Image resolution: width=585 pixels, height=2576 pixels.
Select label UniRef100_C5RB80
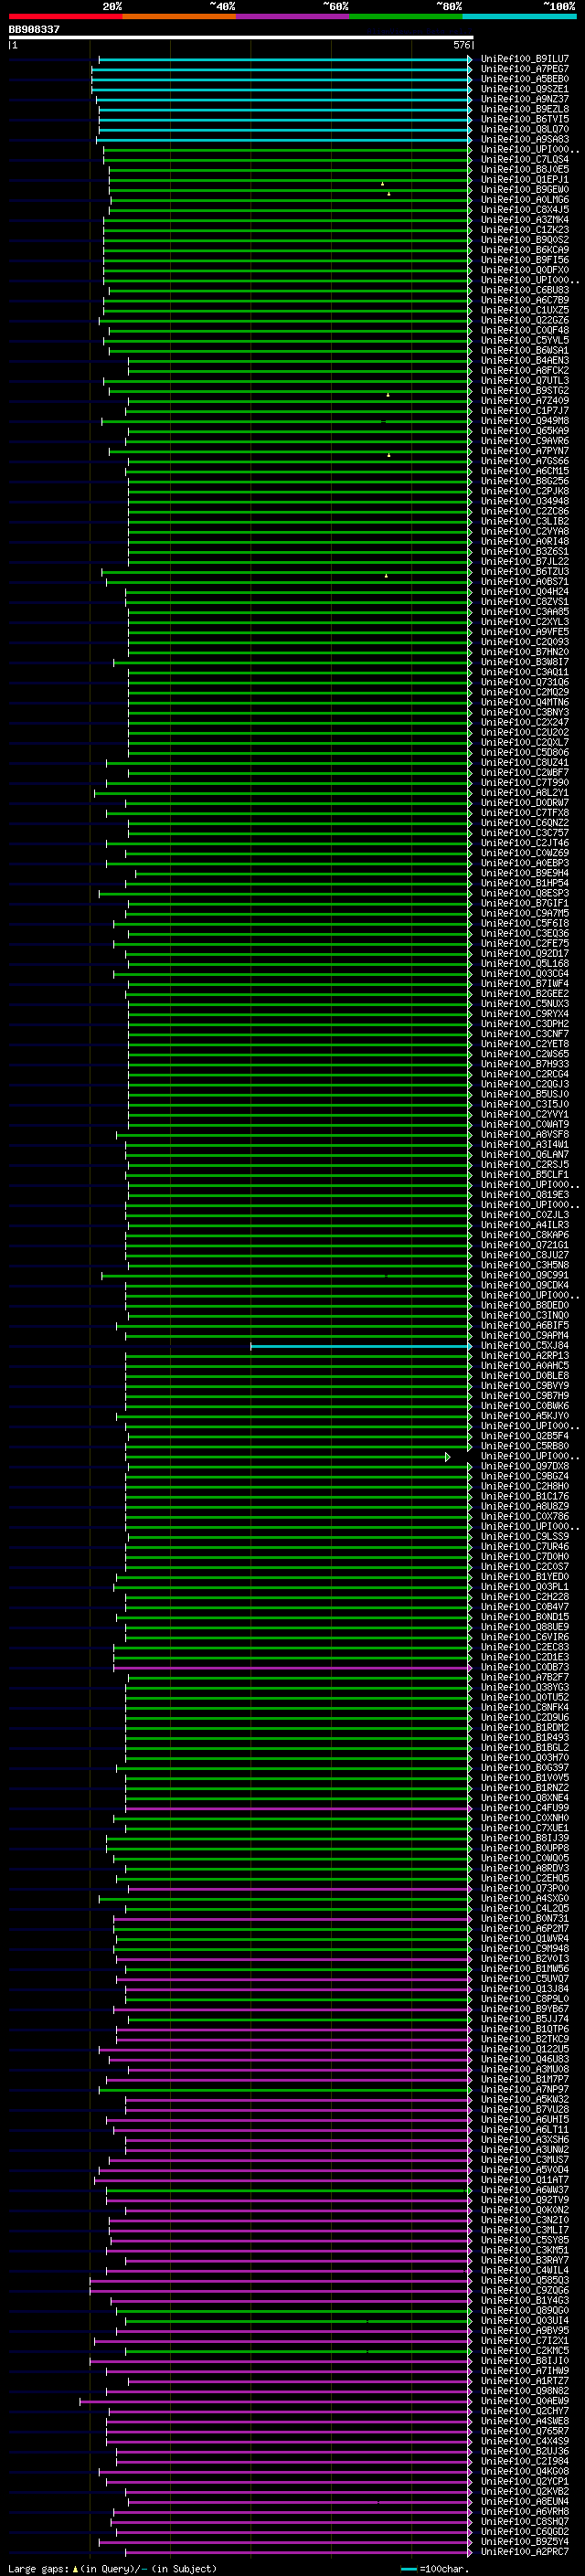(525, 1446)
